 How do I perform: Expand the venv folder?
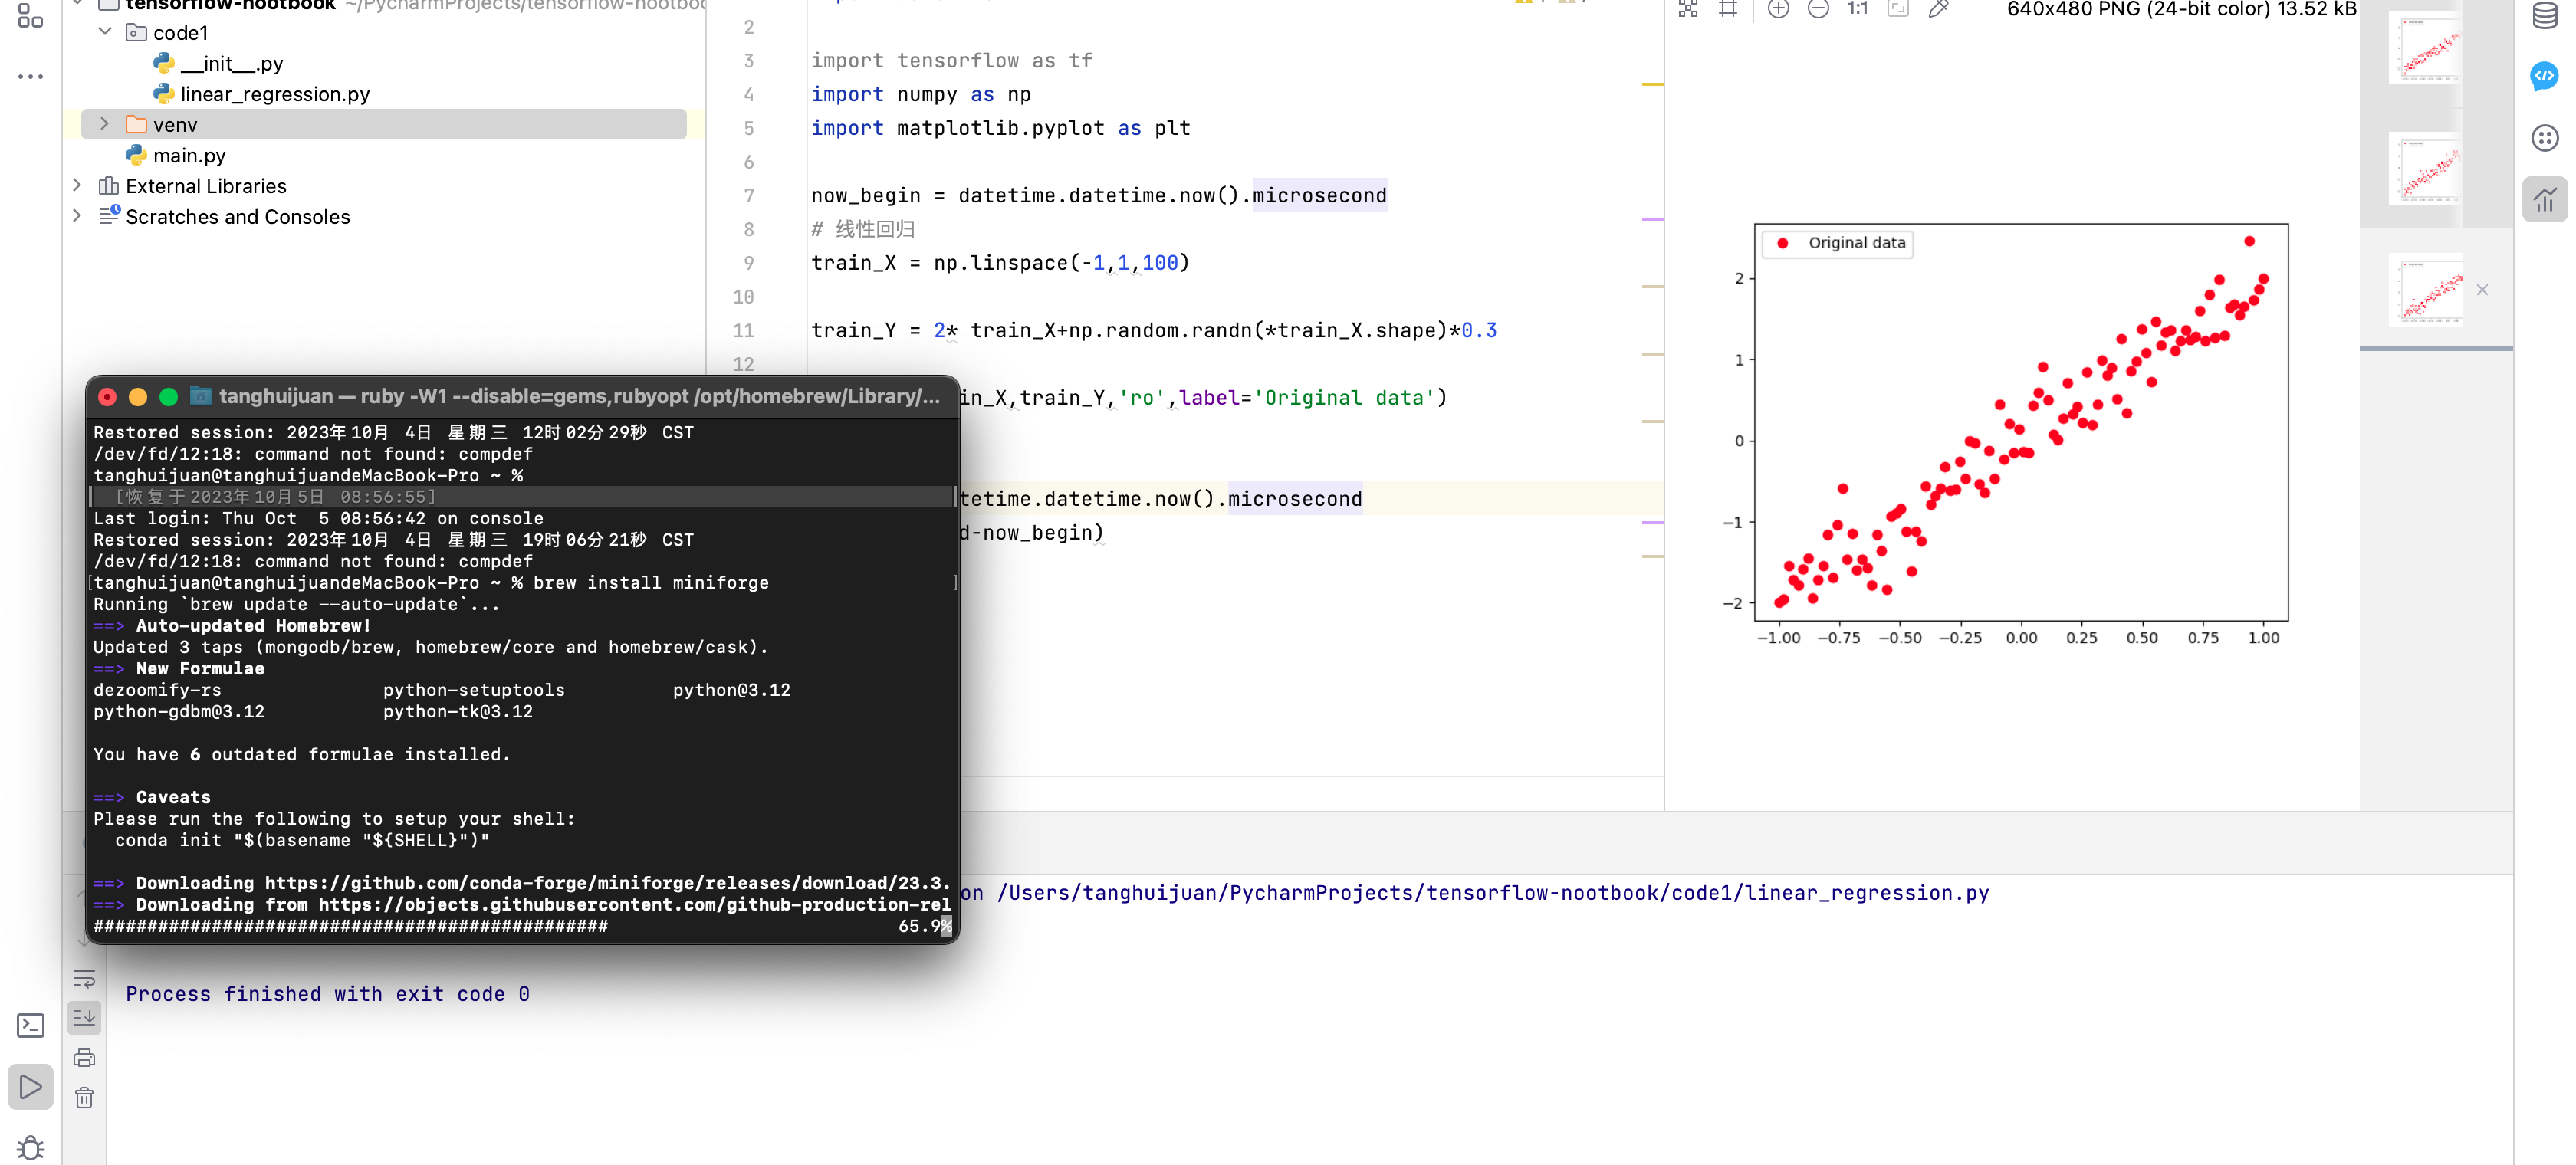(104, 124)
